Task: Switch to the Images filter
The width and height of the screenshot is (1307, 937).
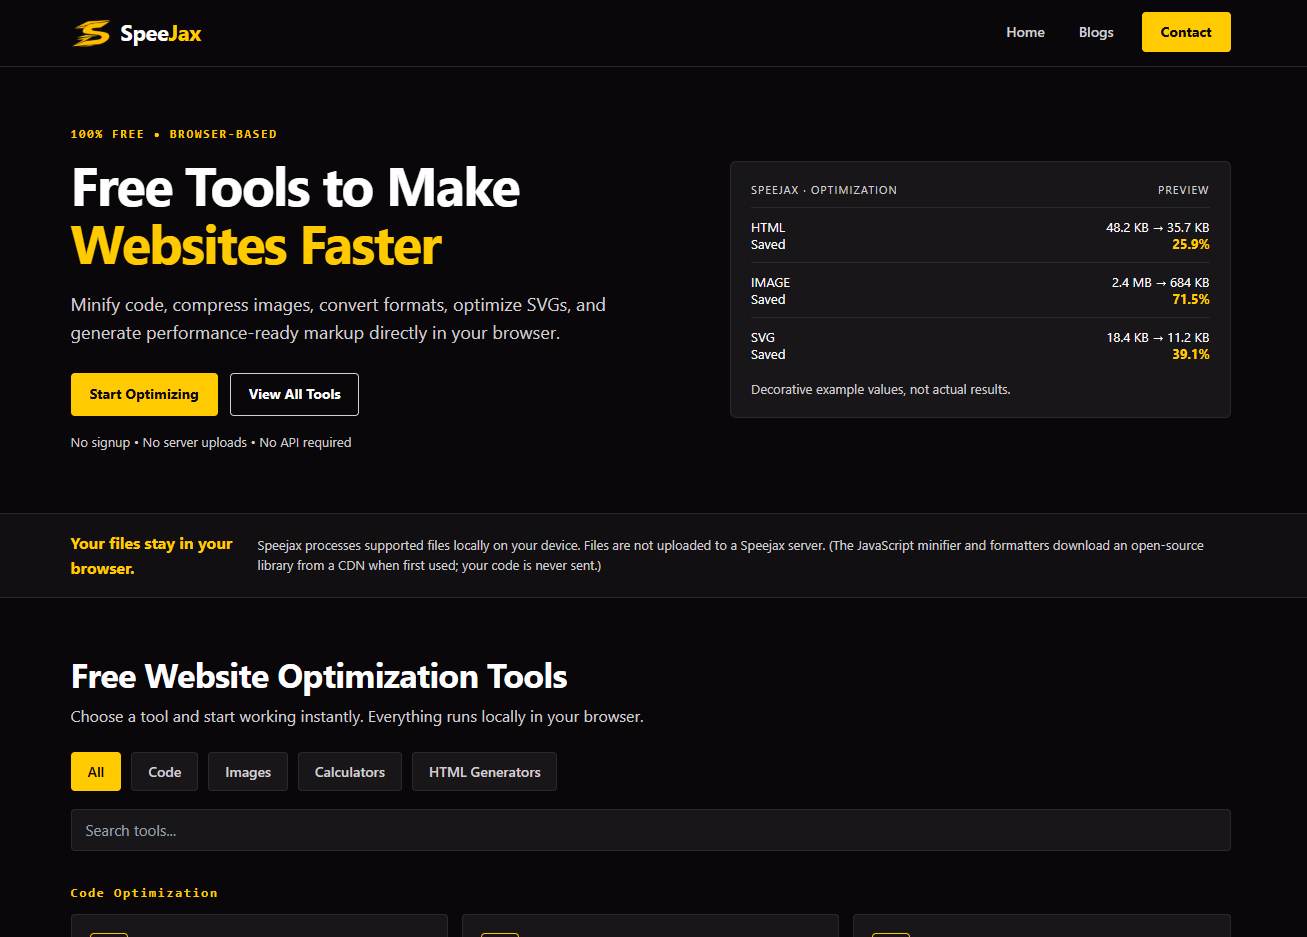Action: coord(248,772)
